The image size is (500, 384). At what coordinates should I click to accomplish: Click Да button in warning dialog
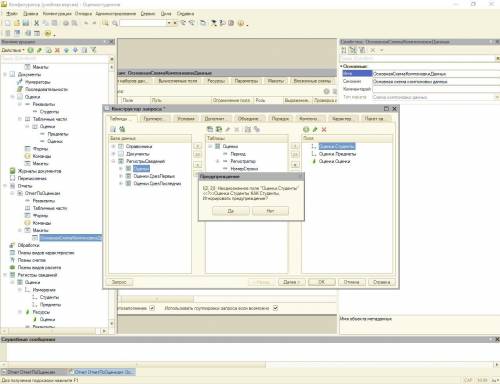(x=231, y=211)
